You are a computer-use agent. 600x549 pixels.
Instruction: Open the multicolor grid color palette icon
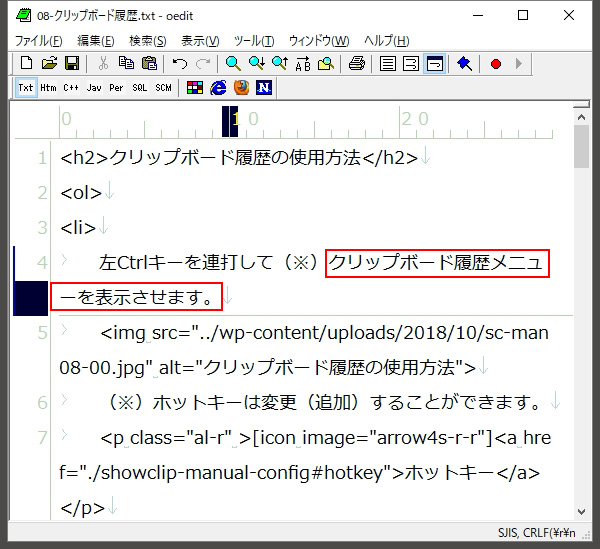point(195,88)
